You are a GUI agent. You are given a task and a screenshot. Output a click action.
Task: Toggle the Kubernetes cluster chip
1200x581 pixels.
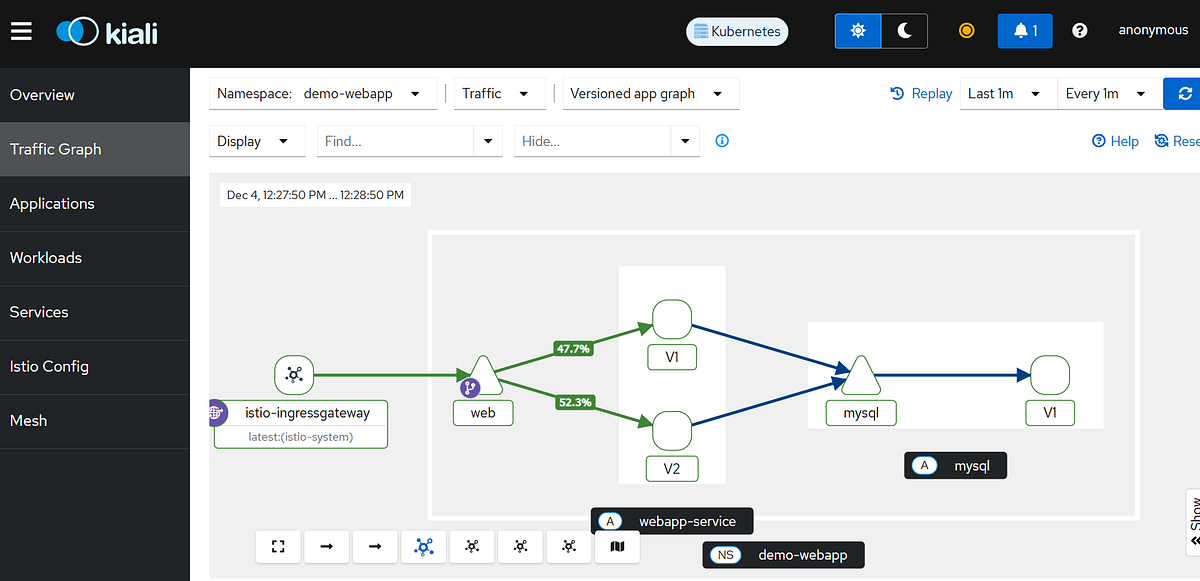coord(737,31)
